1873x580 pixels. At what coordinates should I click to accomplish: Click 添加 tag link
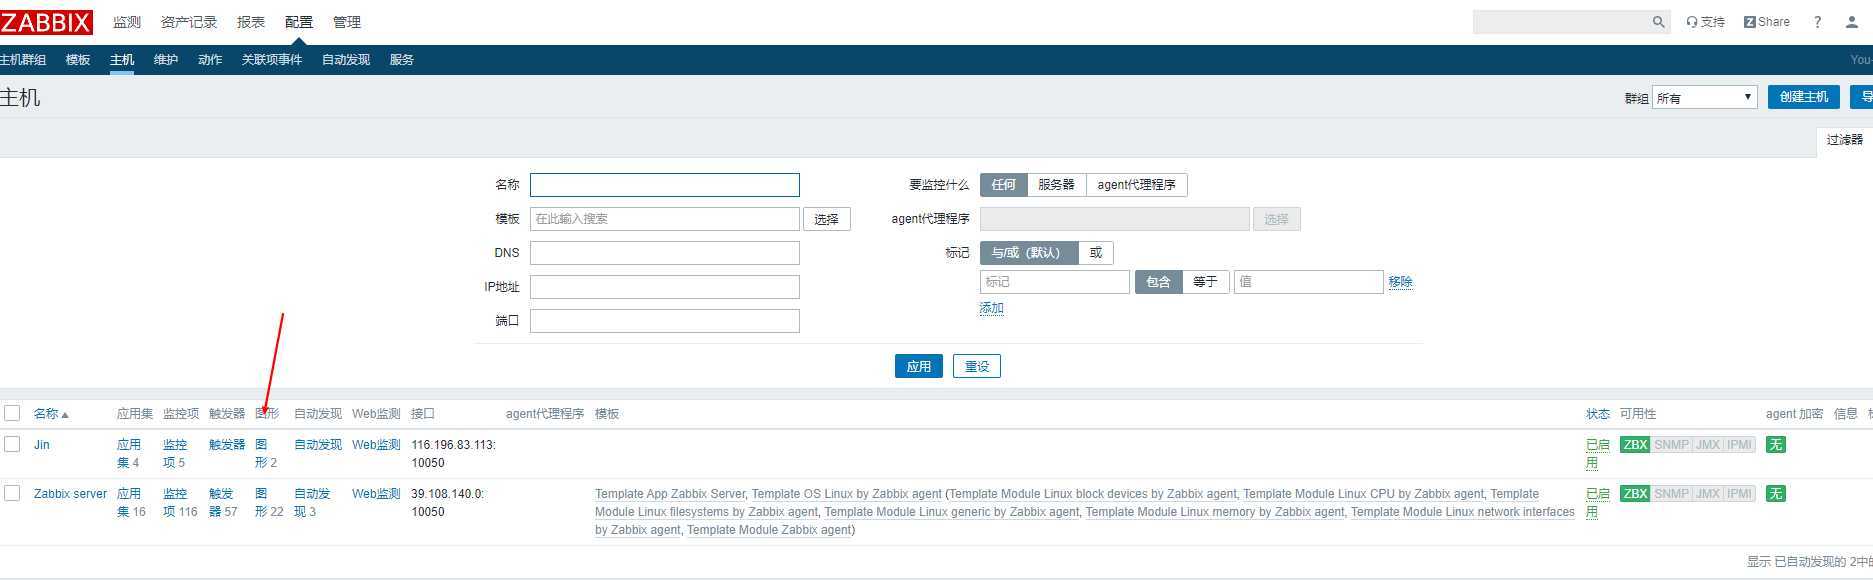pyautogui.click(x=992, y=308)
